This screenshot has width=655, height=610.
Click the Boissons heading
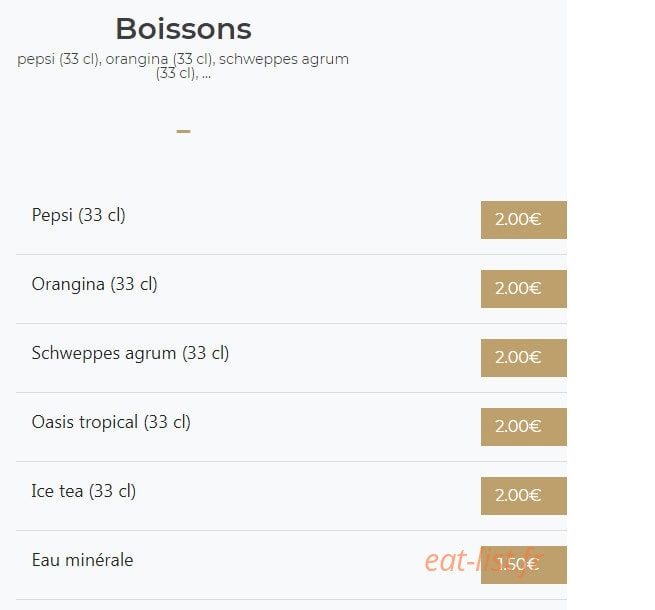coord(183,29)
